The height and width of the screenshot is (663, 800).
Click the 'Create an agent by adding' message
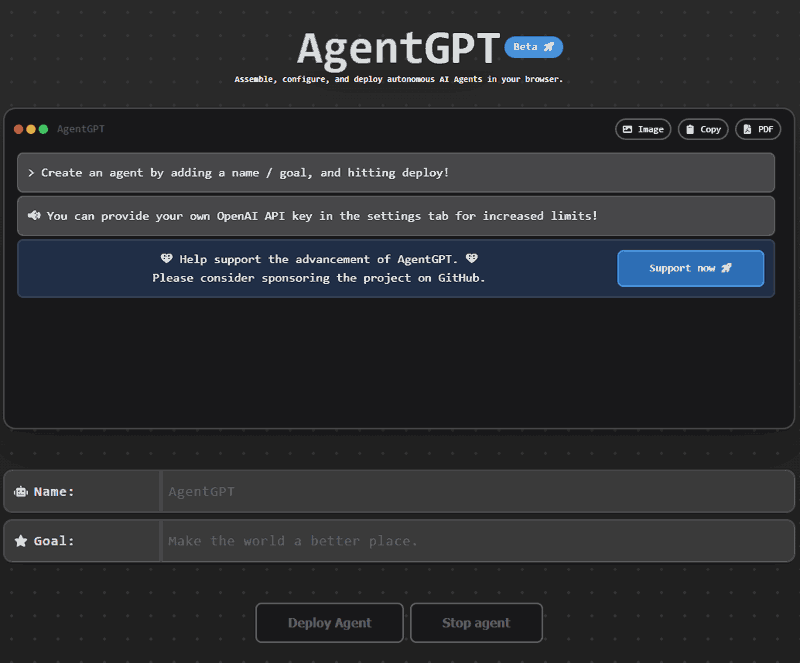click(396, 173)
